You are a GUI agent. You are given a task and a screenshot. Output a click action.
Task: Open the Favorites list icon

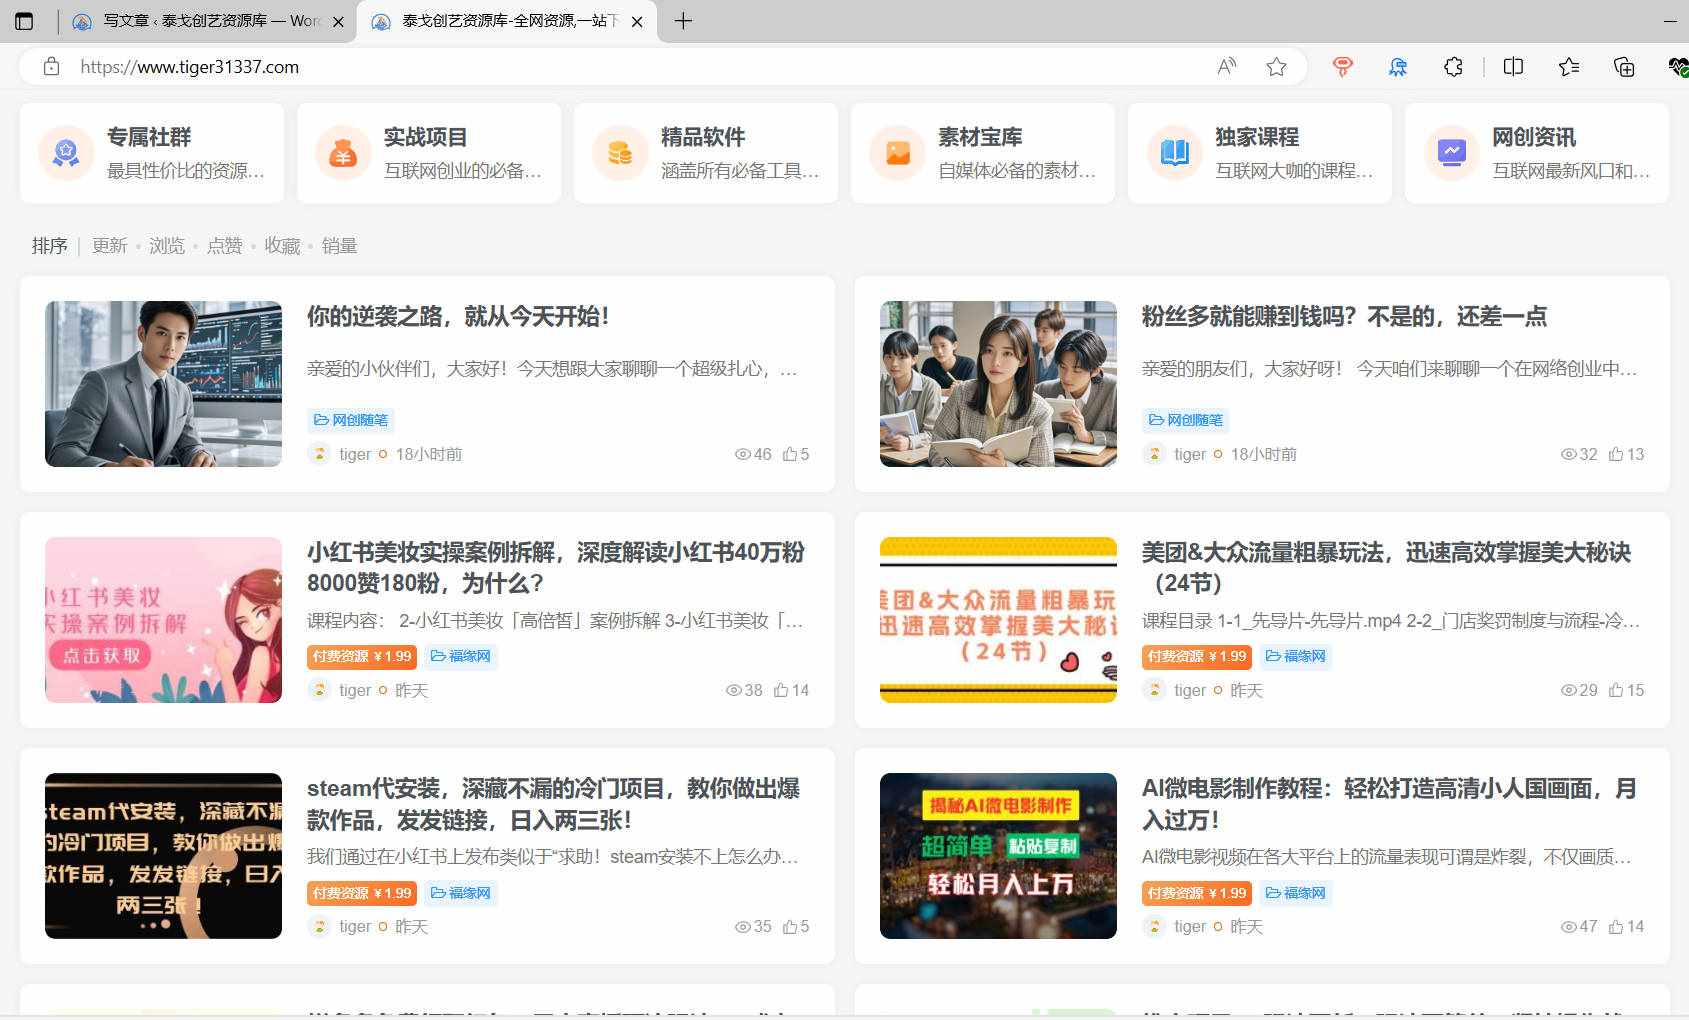tap(1569, 67)
